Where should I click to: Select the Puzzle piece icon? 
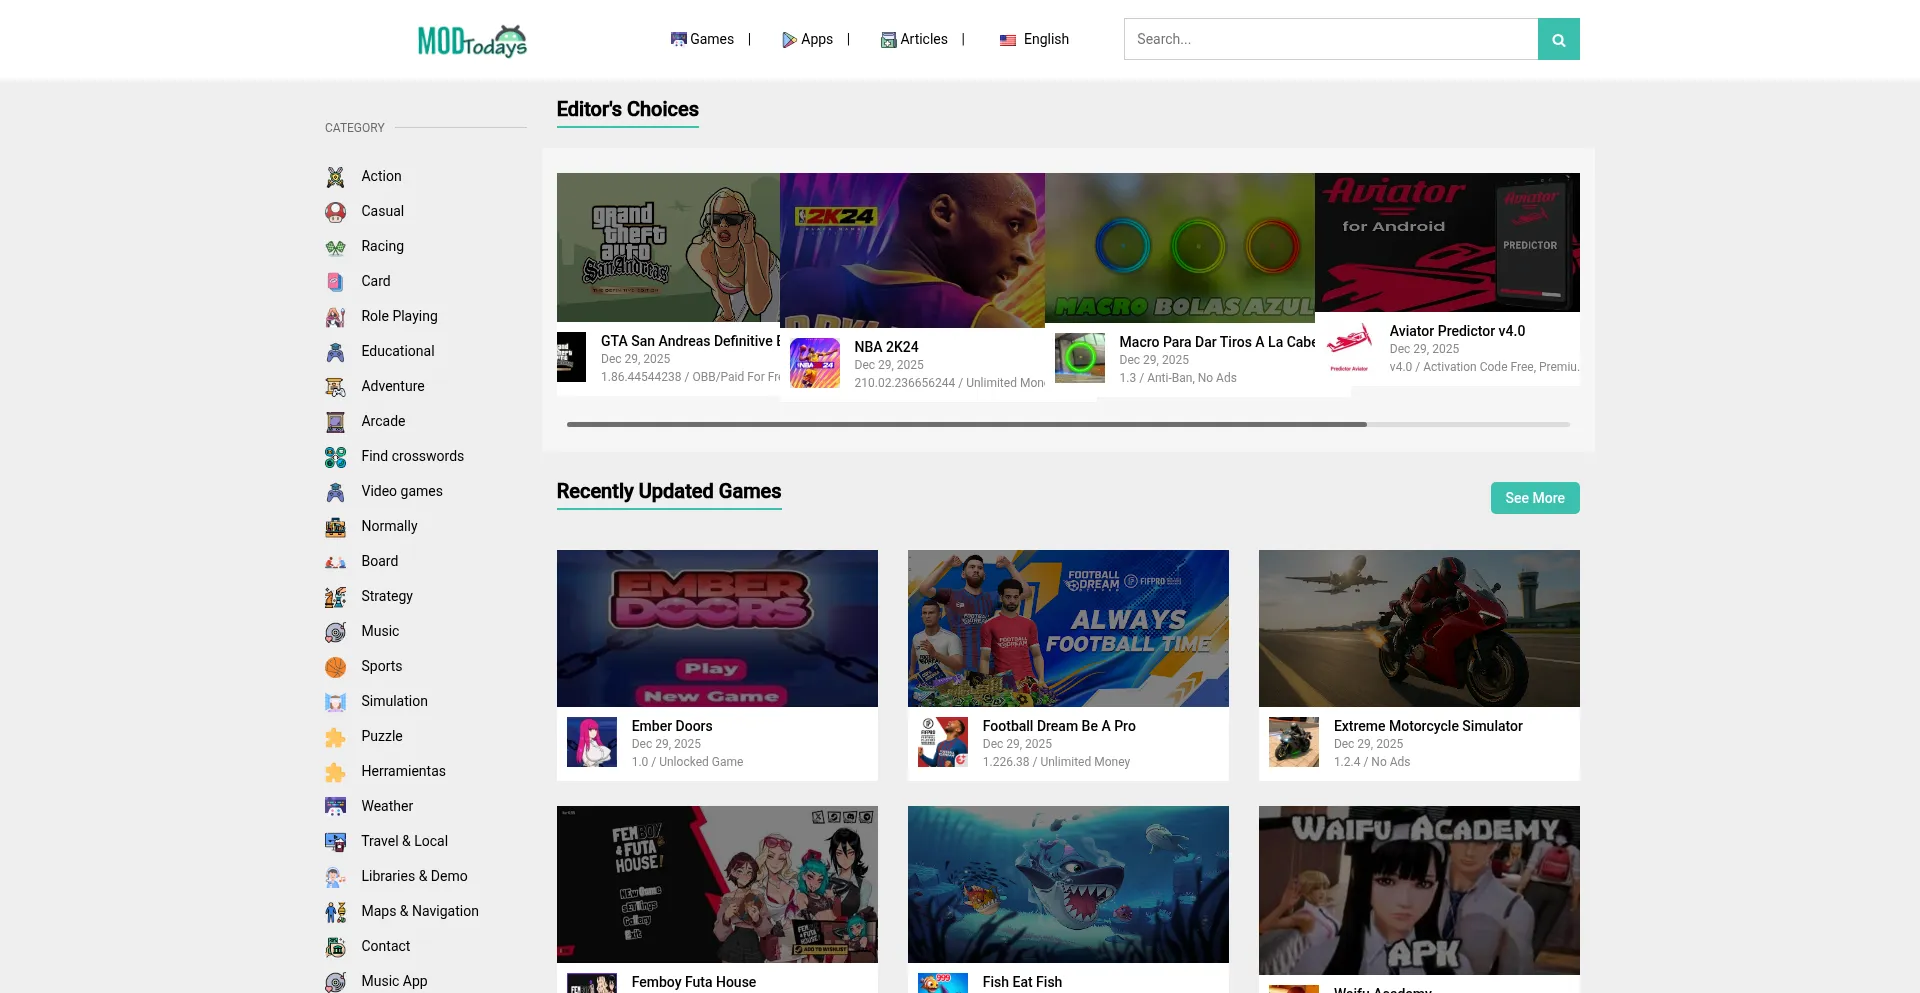click(x=335, y=737)
